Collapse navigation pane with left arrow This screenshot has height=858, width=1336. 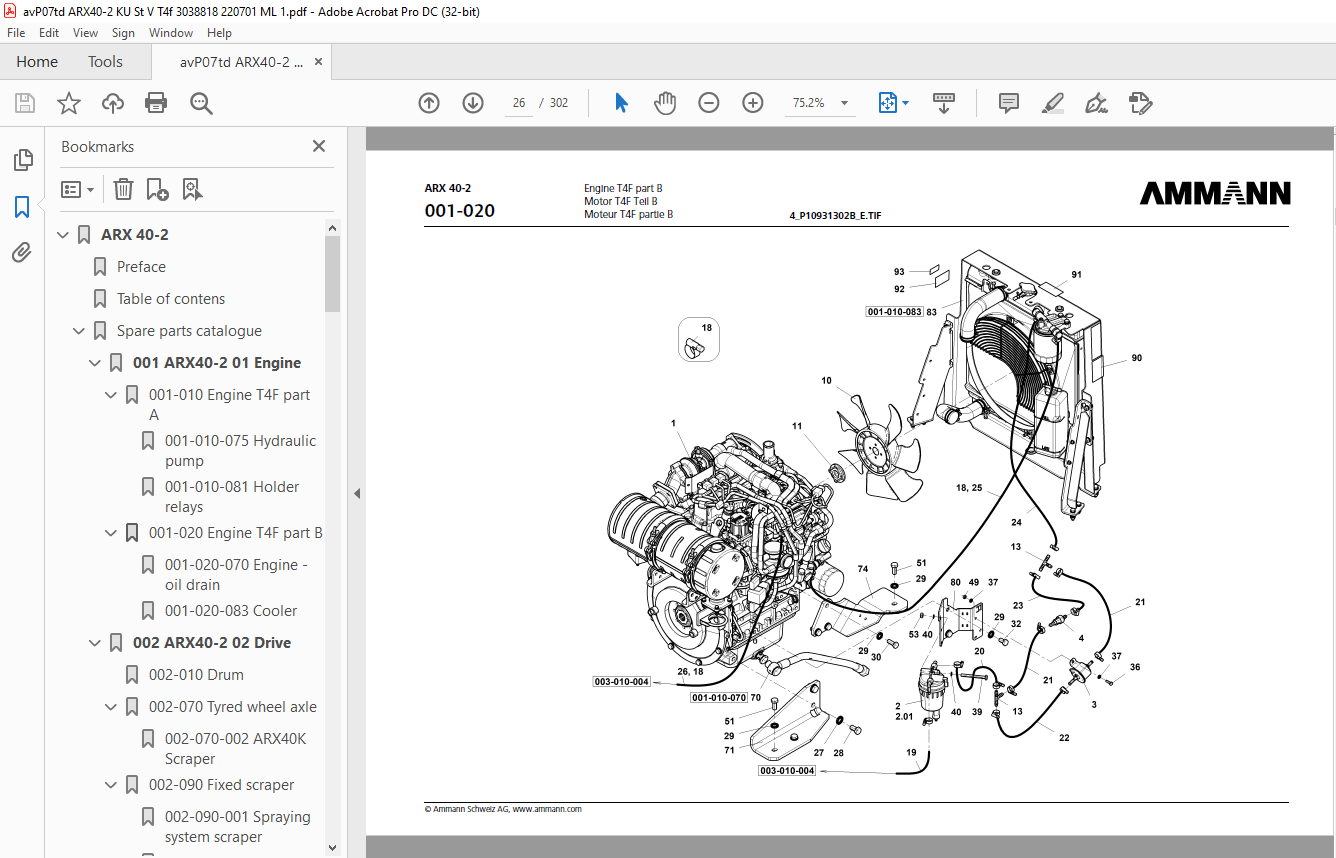[x=357, y=493]
